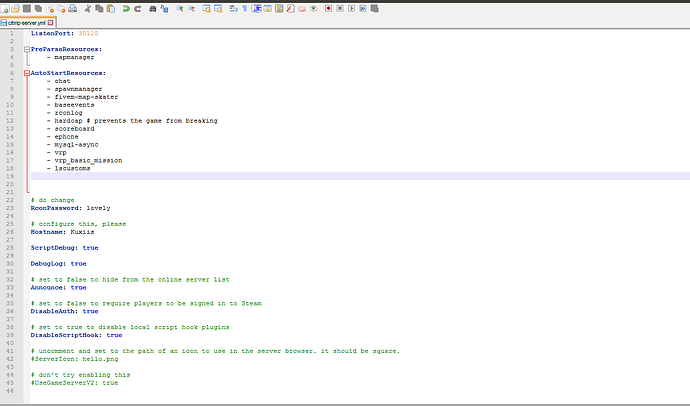Click the 'DisableScriptHook' key
Viewport: 690px width, 406px height.
(64, 335)
